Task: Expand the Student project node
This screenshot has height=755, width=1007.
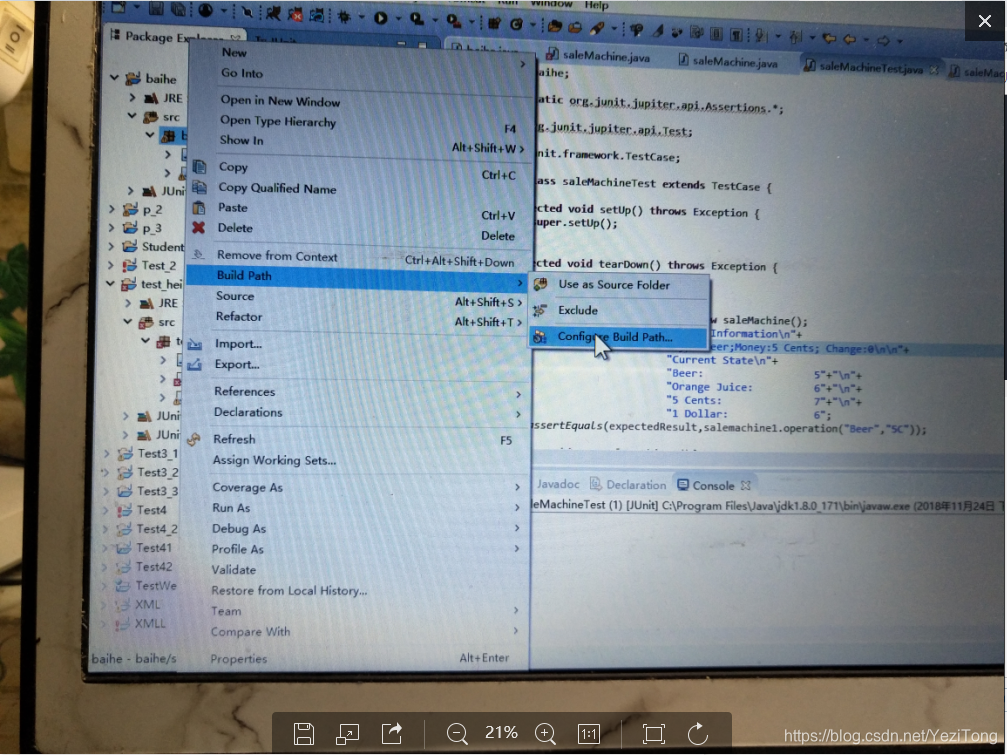Action: [x=110, y=246]
